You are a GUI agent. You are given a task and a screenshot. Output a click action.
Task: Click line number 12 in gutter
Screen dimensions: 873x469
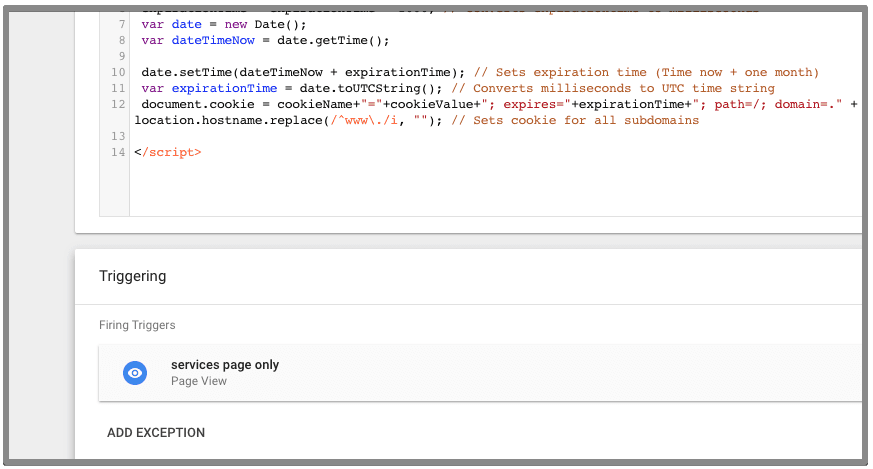(x=118, y=104)
